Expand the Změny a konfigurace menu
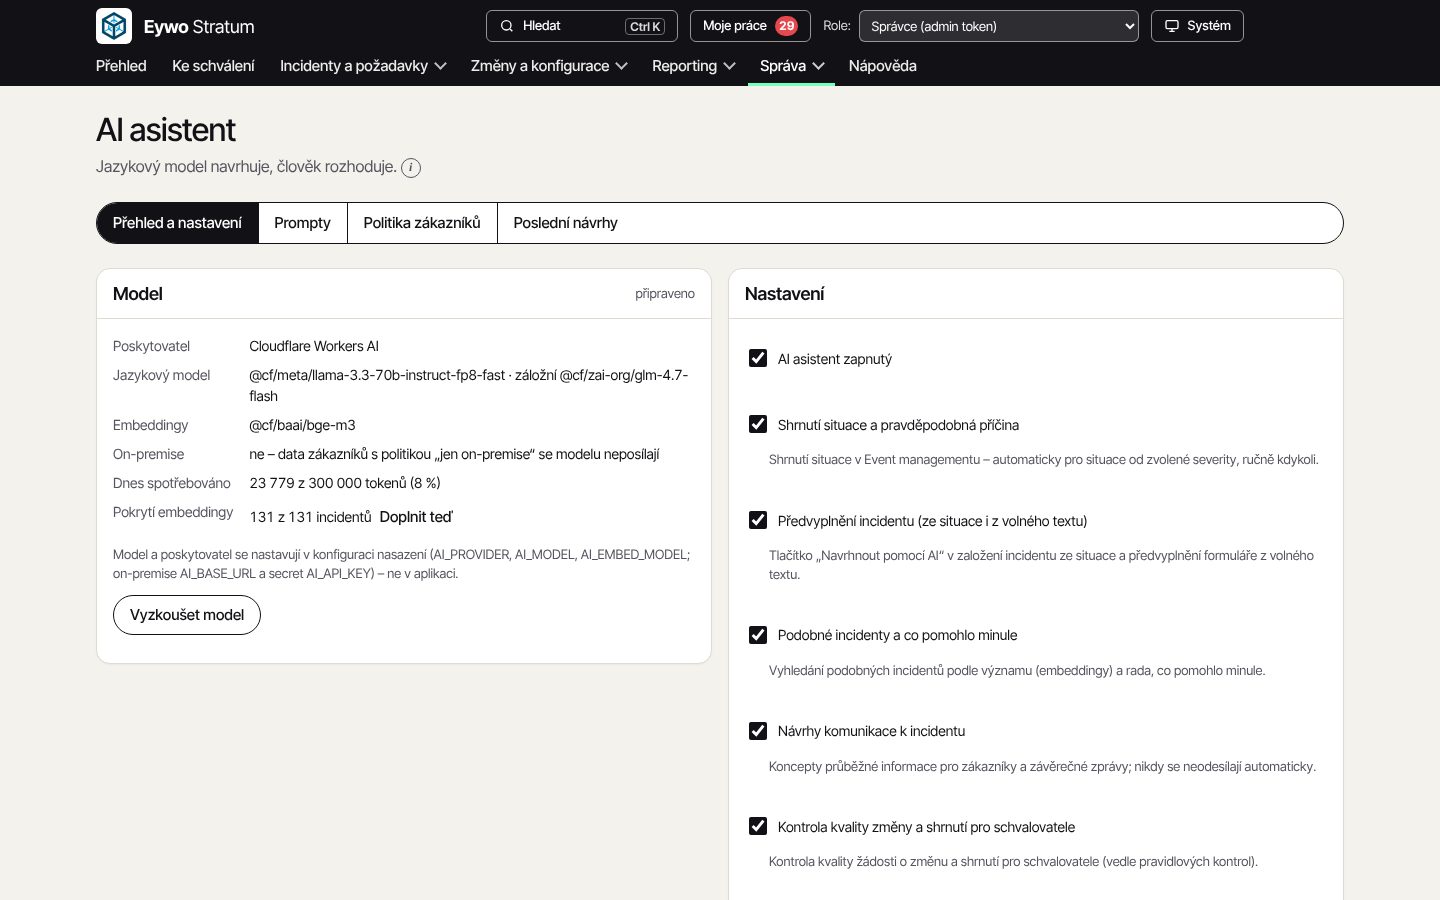 pos(549,66)
